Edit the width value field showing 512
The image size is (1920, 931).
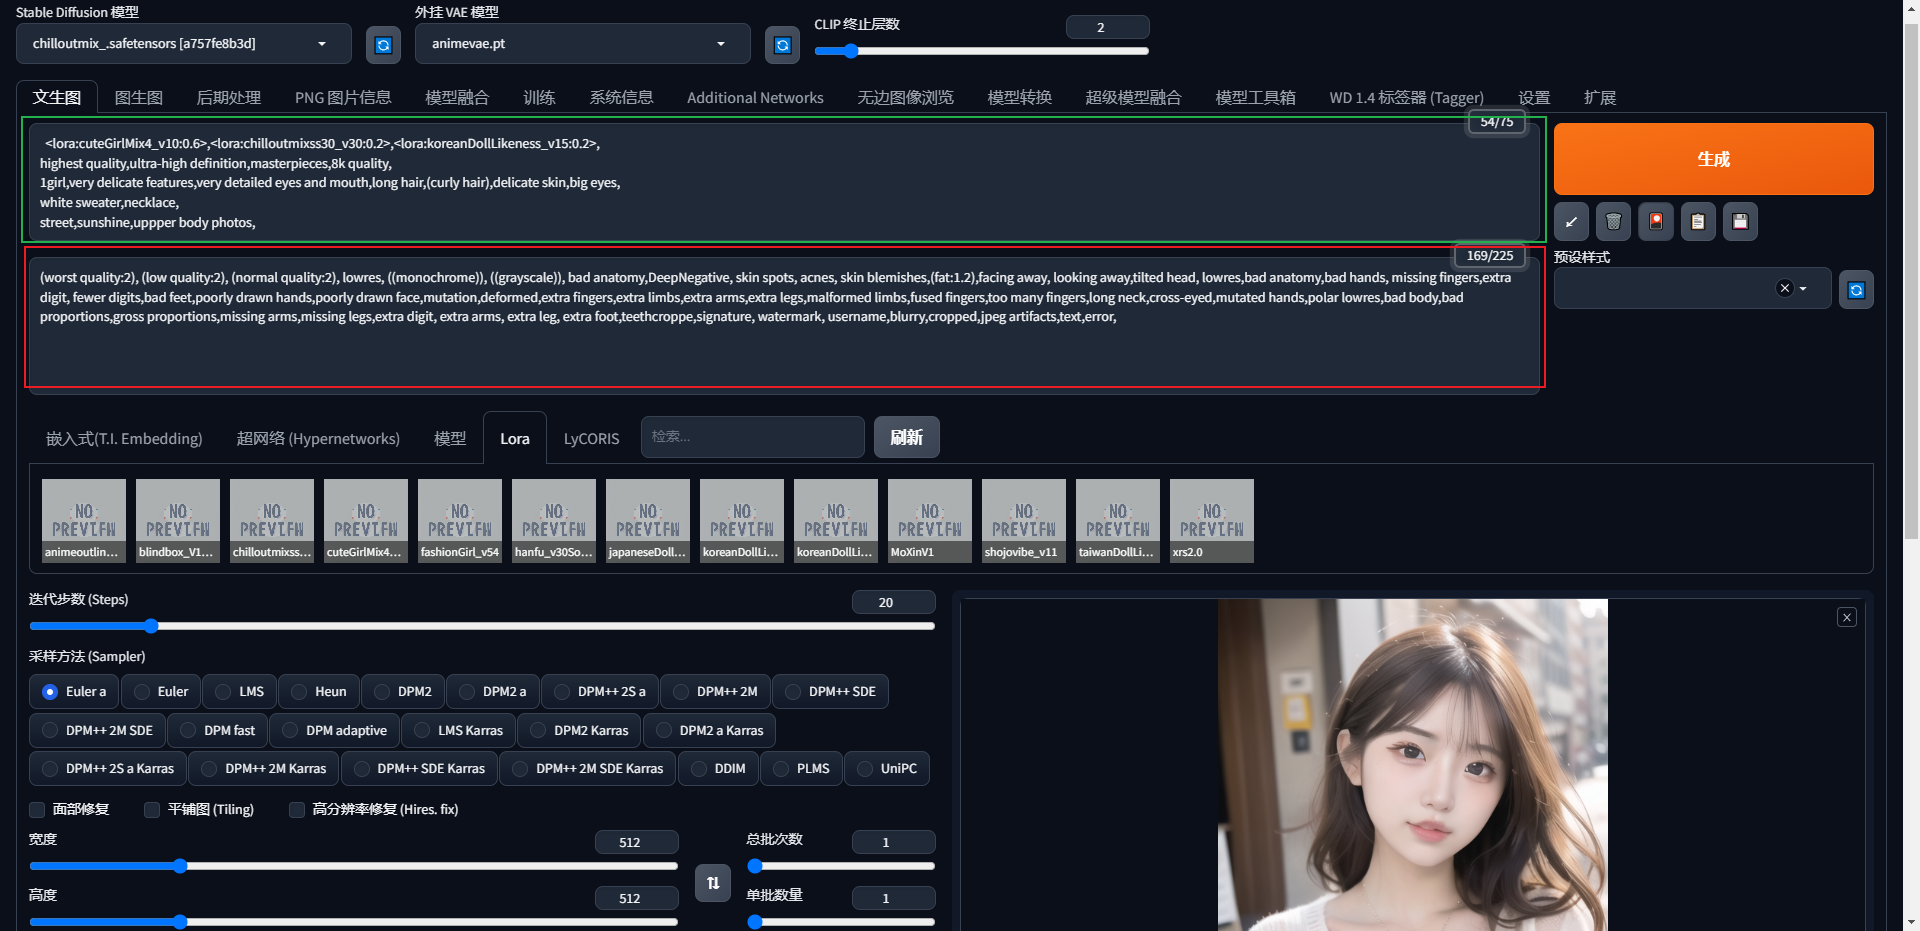tap(636, 842)
